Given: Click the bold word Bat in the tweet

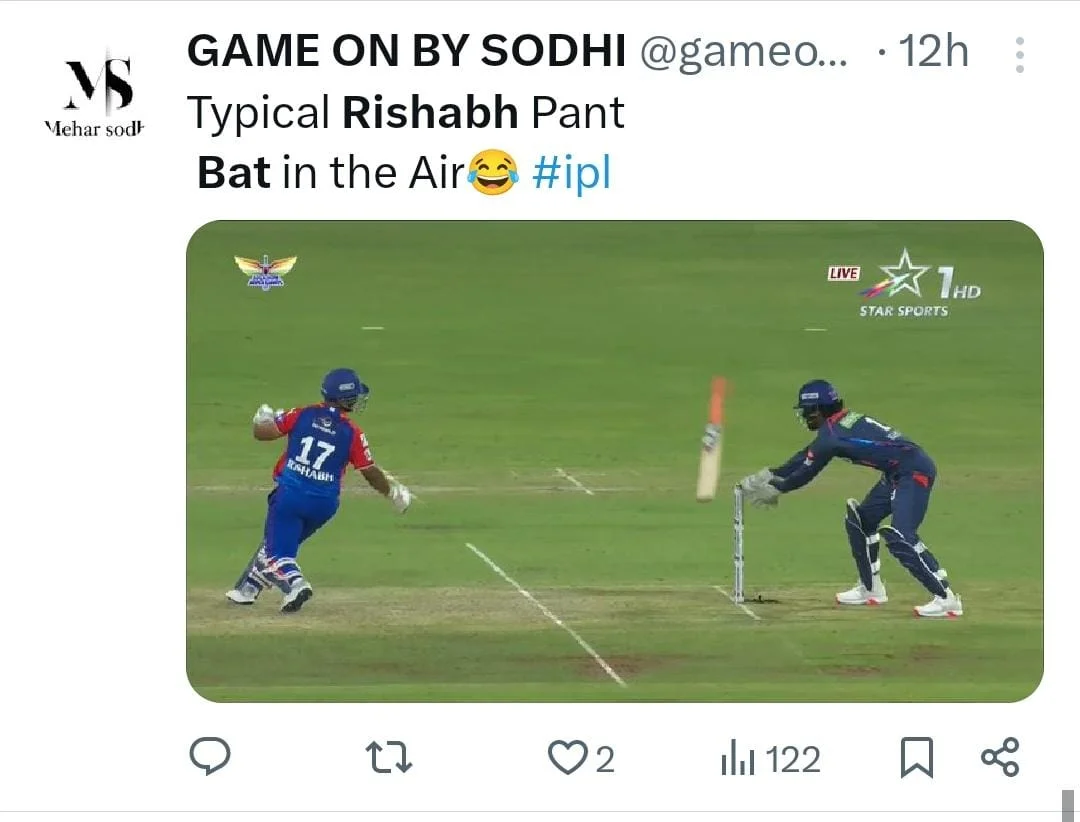Looking at the screenshot, I should (x=234, y=173).
